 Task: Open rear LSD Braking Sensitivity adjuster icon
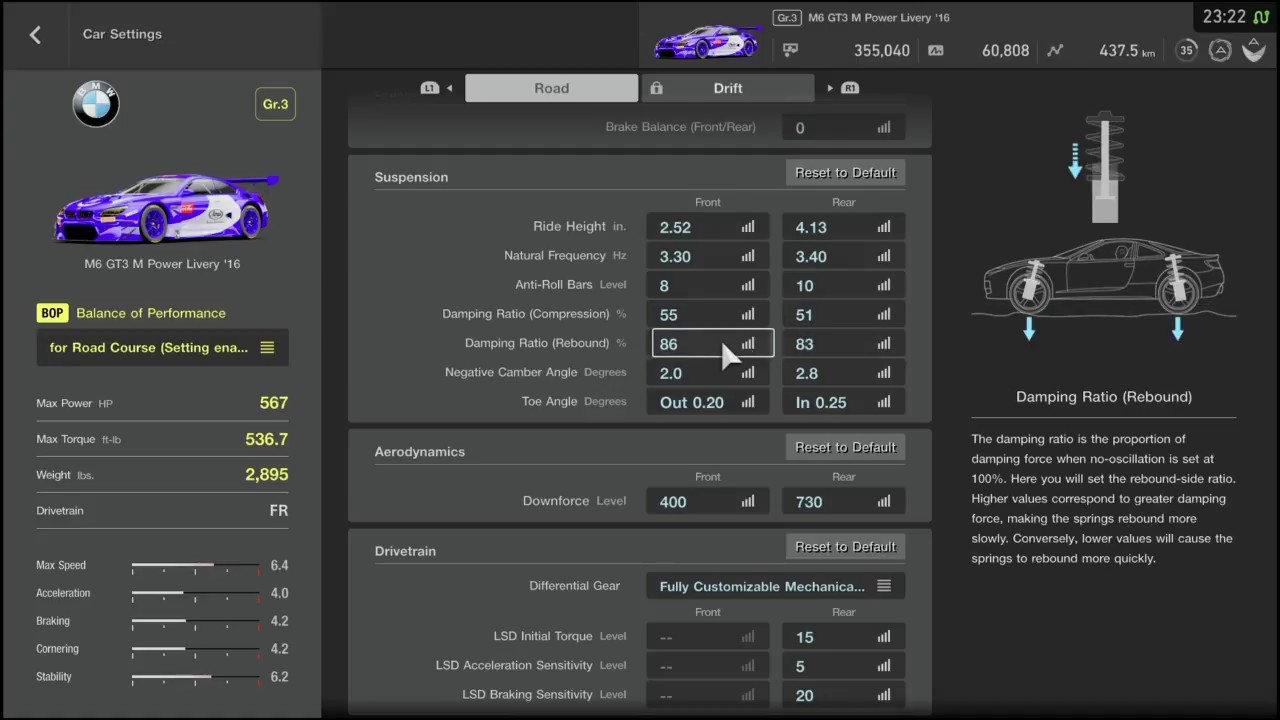[x=884, y=695]
